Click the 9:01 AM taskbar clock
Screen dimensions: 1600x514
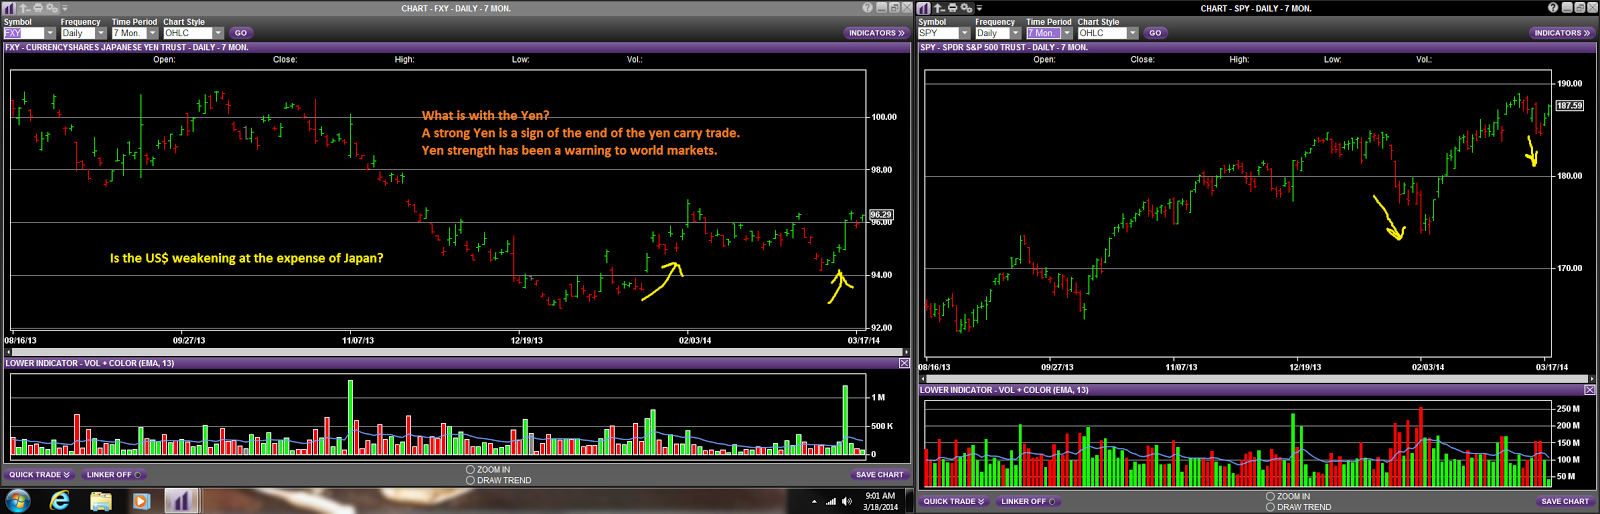coord(880,496)
